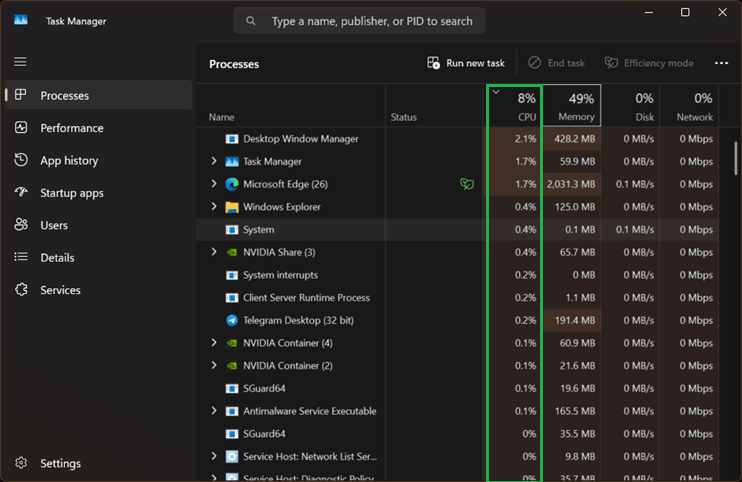Expand Antimalware Service Executable group
The width and height of the screenshot is (742, 482).
coord(214,411)
